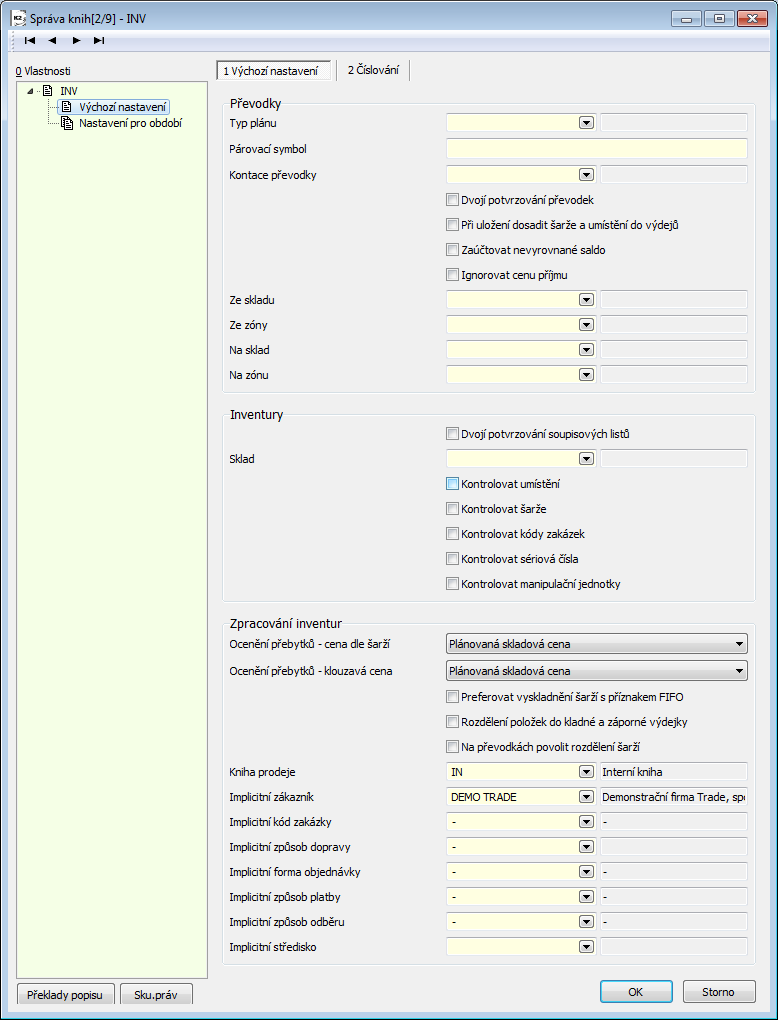
Task: Open Implicitní zákazník dropdown
Action: [587, 796]
